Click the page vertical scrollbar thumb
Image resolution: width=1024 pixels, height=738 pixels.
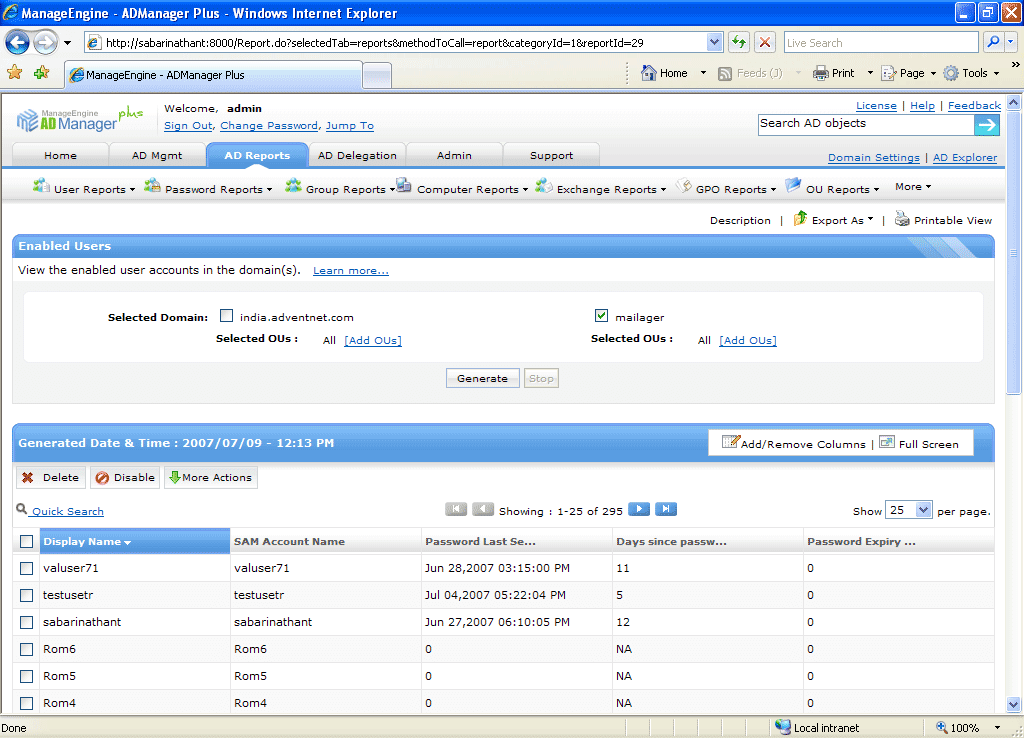coord(1013,253)
